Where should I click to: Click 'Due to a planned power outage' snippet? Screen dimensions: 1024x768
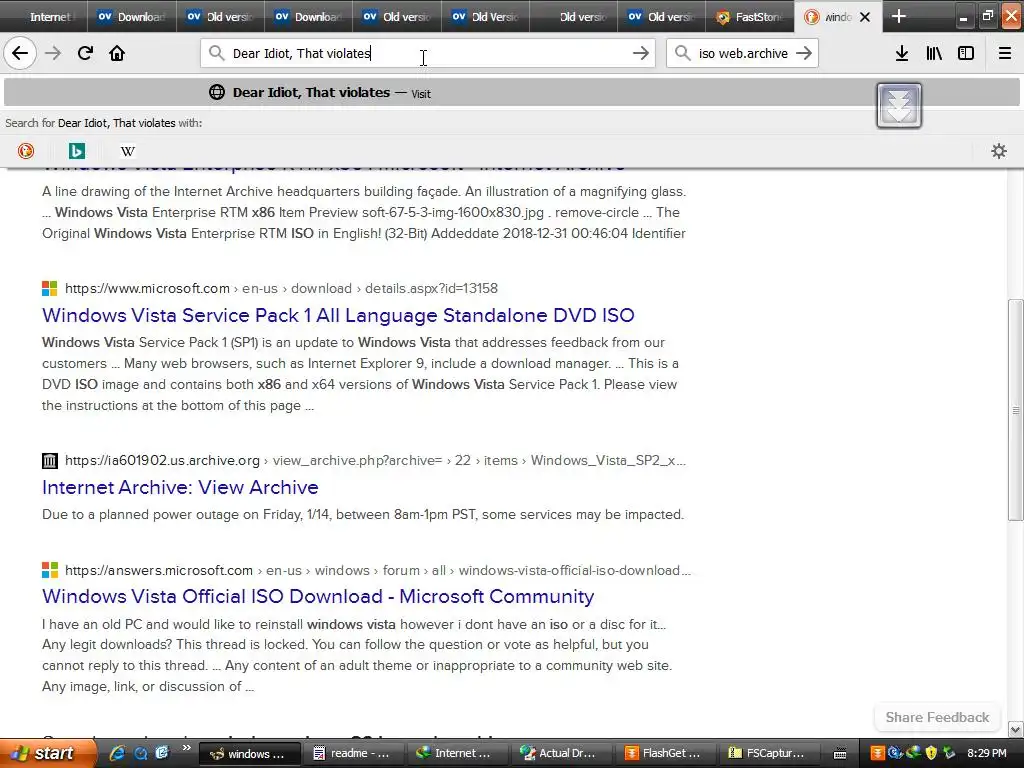362,515
